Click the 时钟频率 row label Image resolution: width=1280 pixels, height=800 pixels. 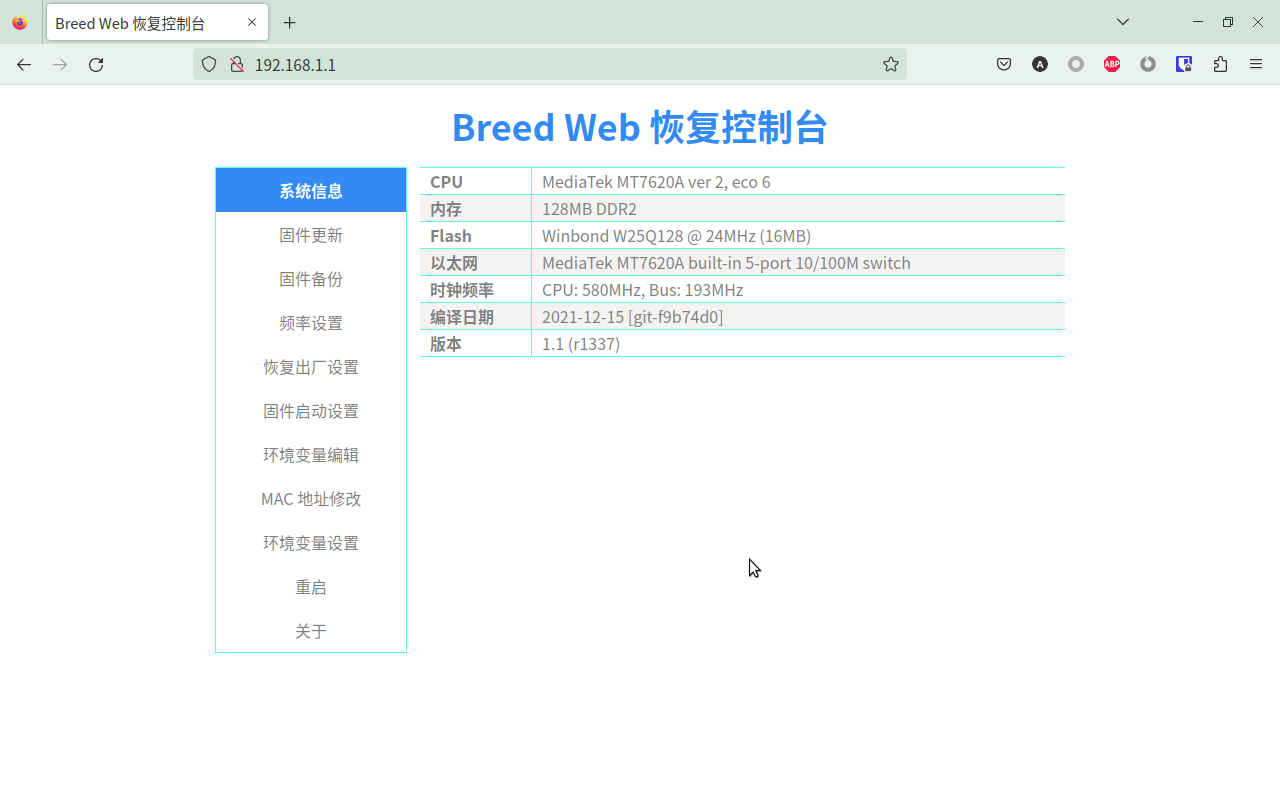point(462,290)
